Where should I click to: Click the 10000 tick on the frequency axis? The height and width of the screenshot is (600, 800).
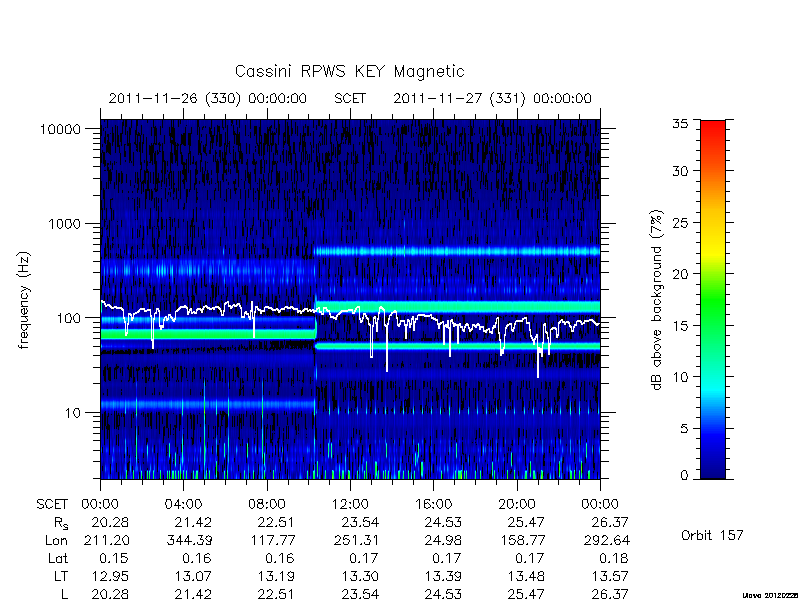(60, 130)
